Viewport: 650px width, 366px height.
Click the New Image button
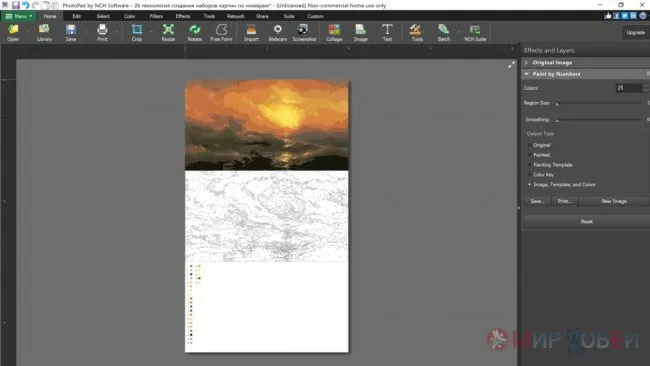click(614, 201)
